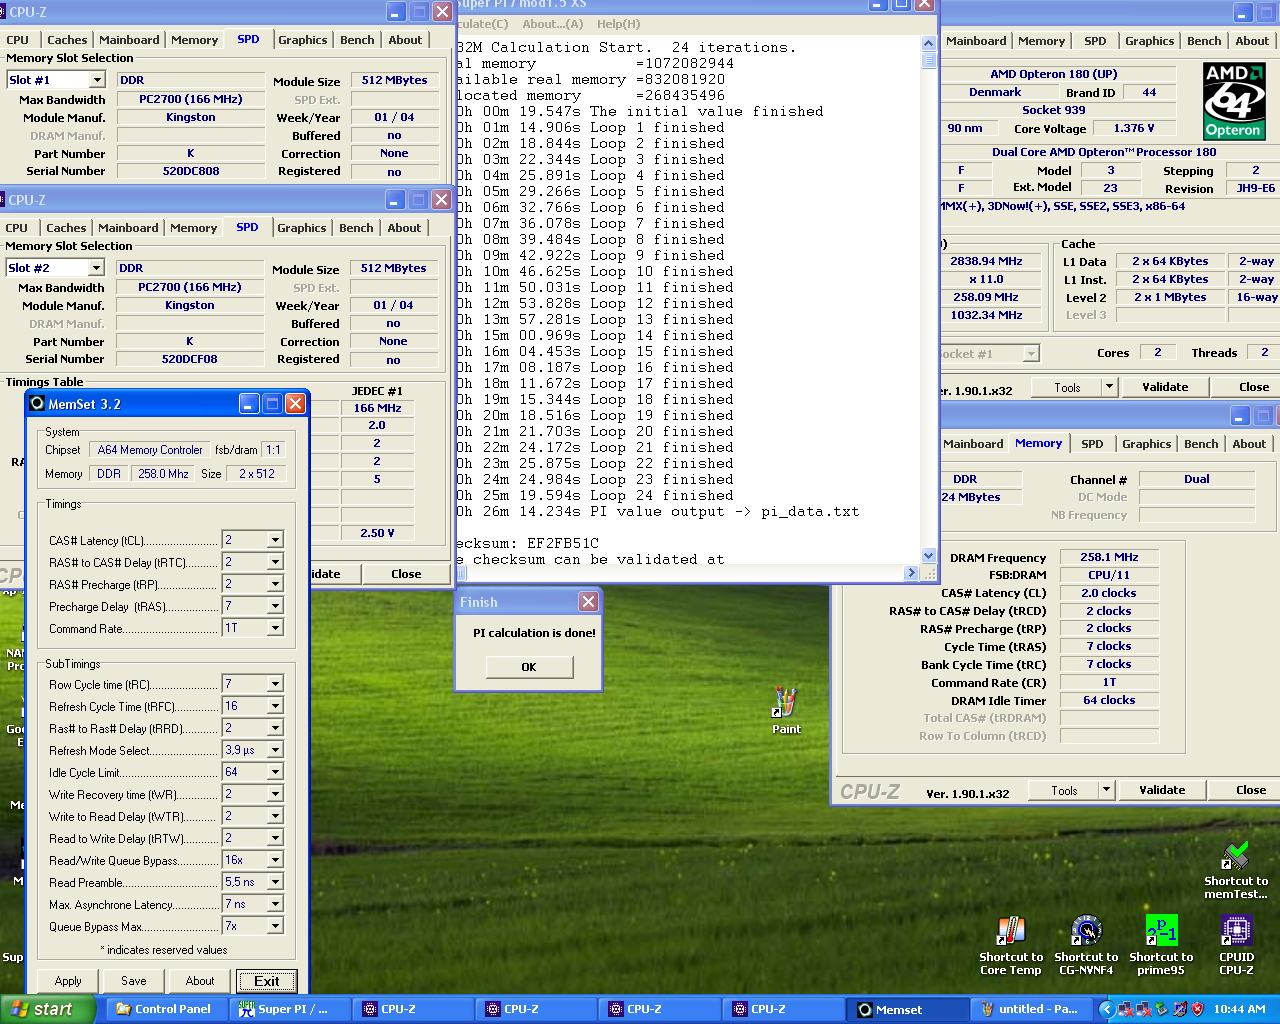The width and height of the screenshot is (1280, 1024).
Task: Open the Graphics tab in Slot #1 CPU-Z window
Action: pos(303,40)
